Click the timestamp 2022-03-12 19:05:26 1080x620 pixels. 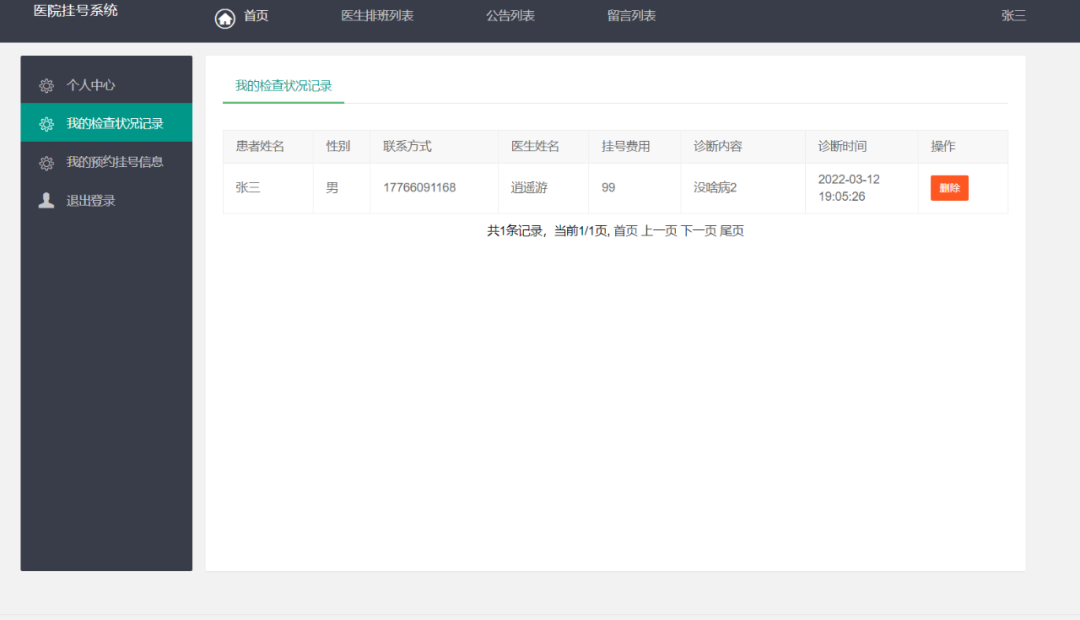(849, 188)
